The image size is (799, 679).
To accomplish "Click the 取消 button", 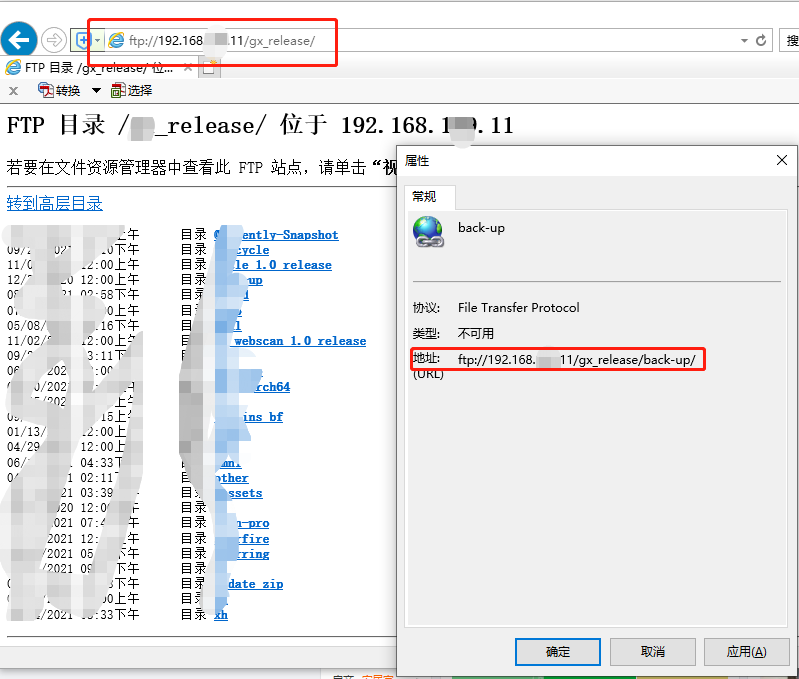I will 653,651.
